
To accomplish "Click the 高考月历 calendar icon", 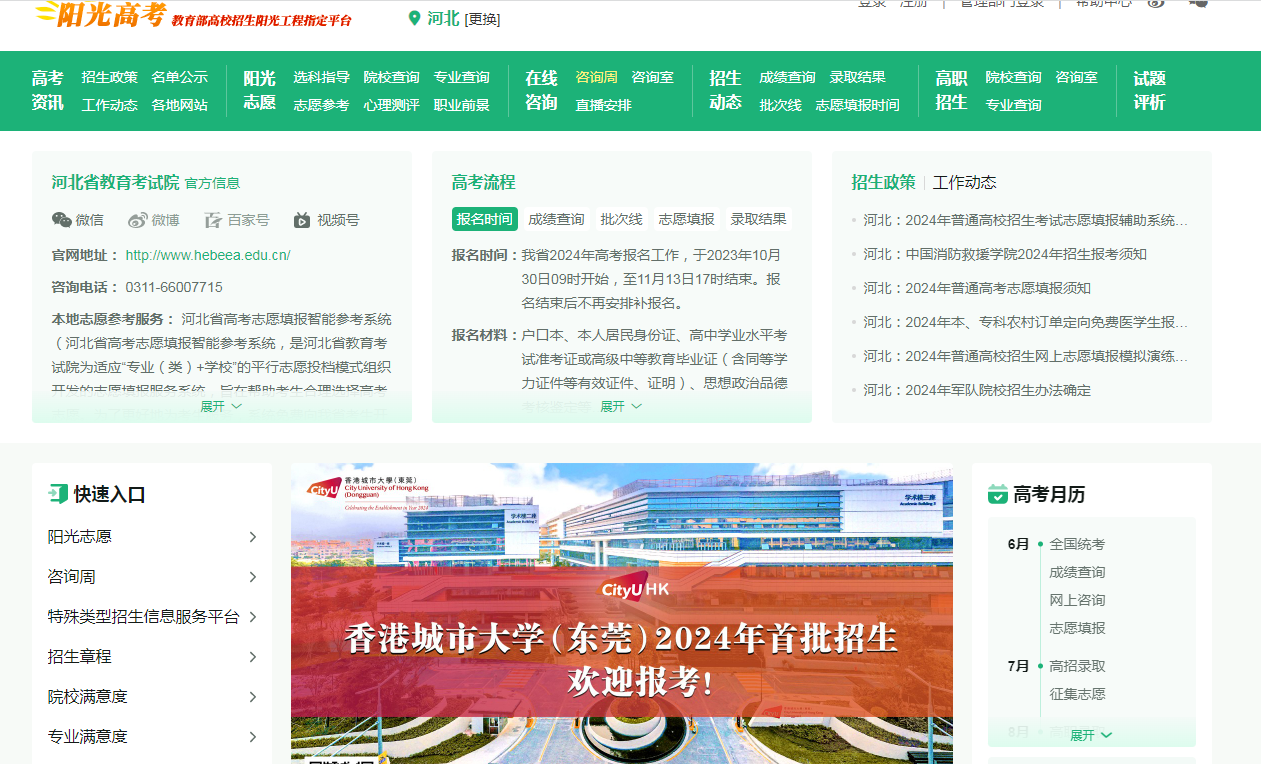I will [998, 494].
